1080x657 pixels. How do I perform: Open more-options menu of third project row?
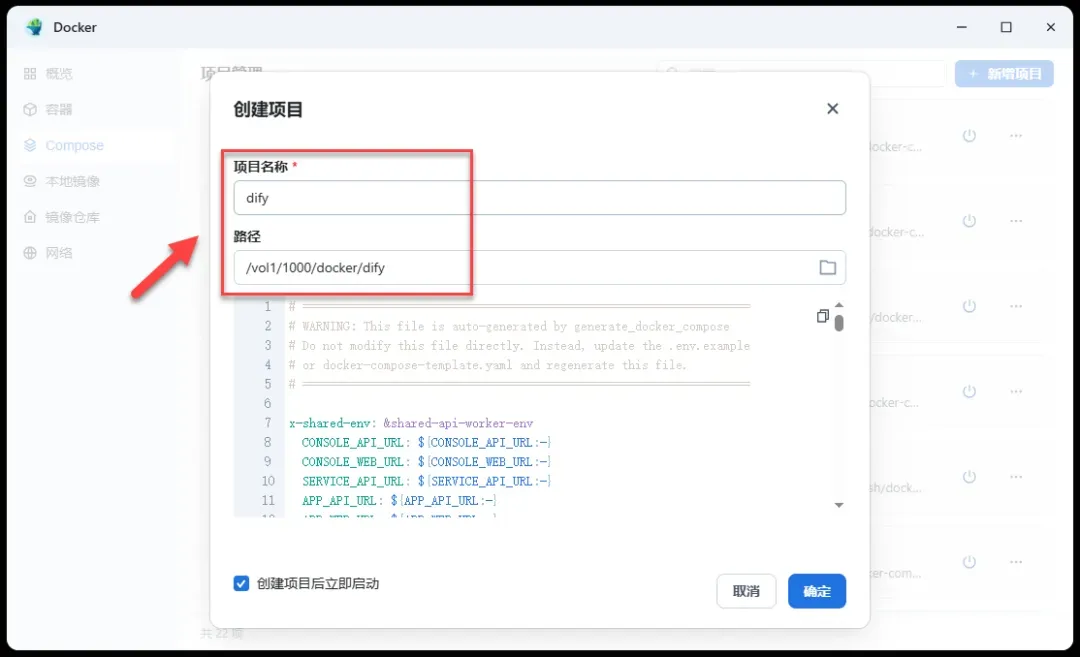(x=1016, y=306)
